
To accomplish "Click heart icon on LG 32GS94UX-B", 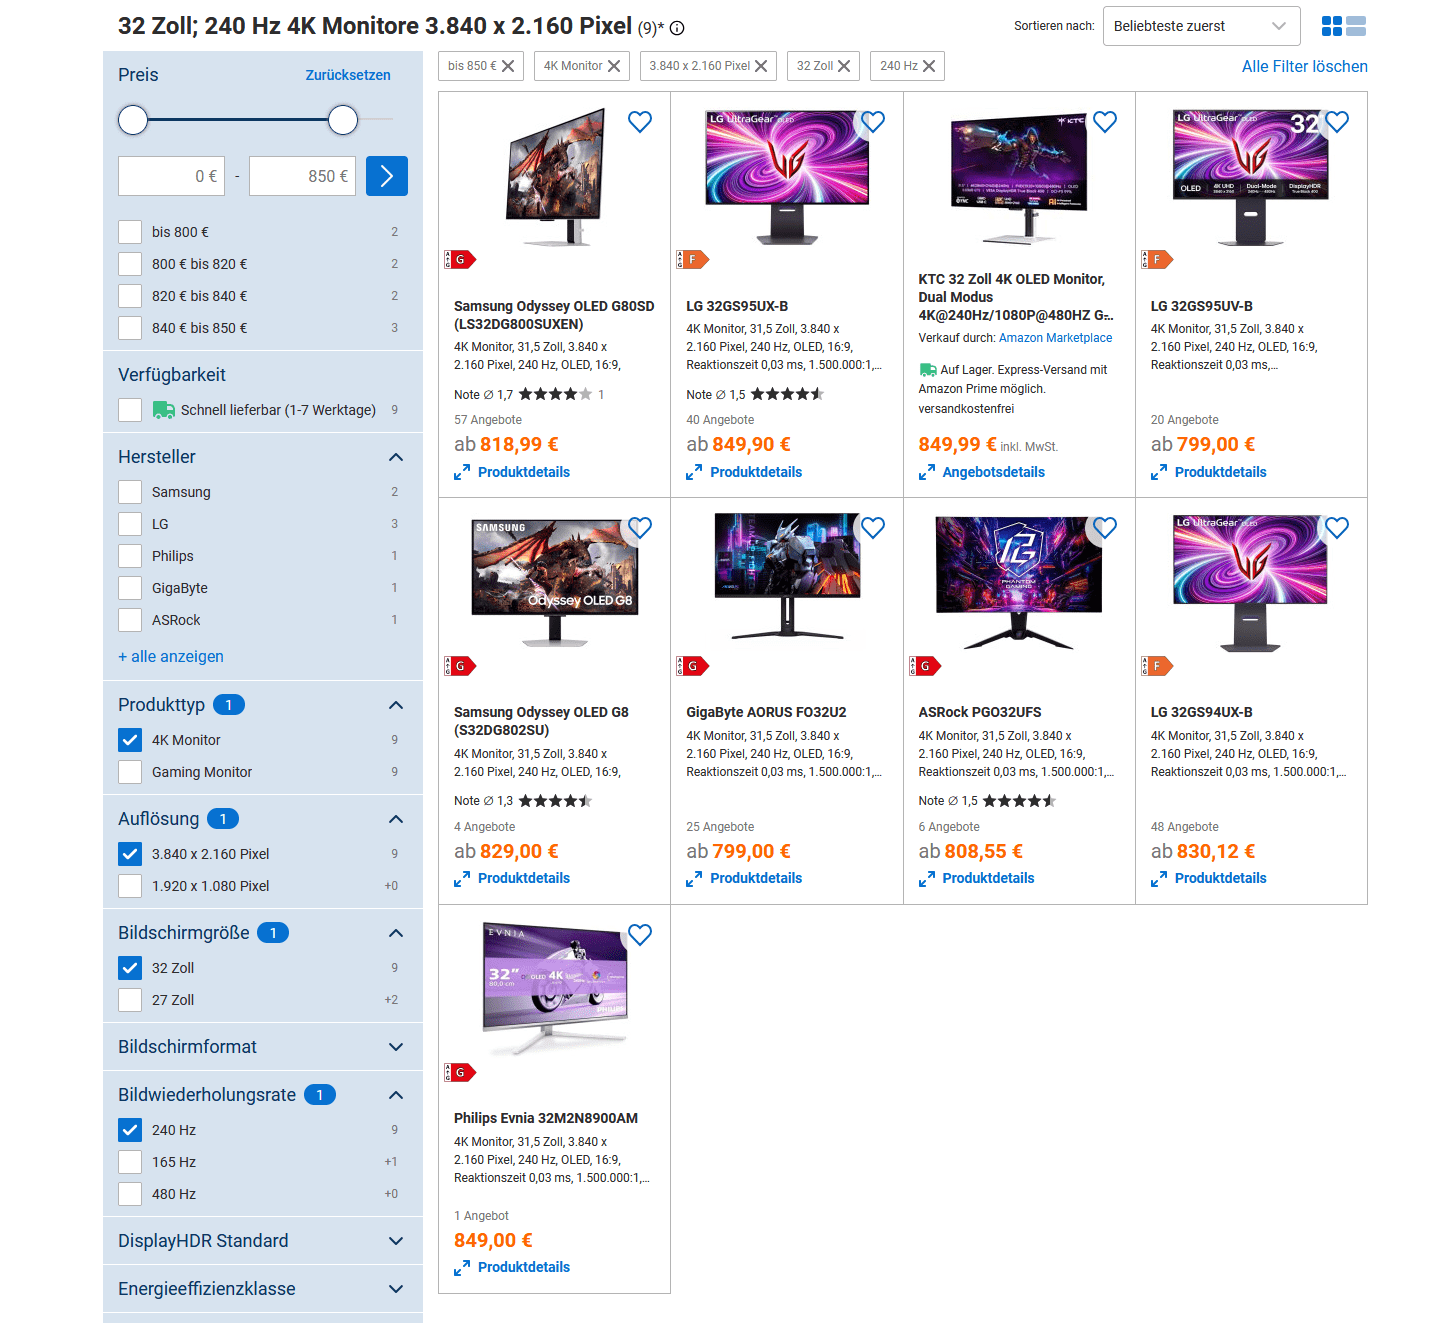I will (1337, 528).
